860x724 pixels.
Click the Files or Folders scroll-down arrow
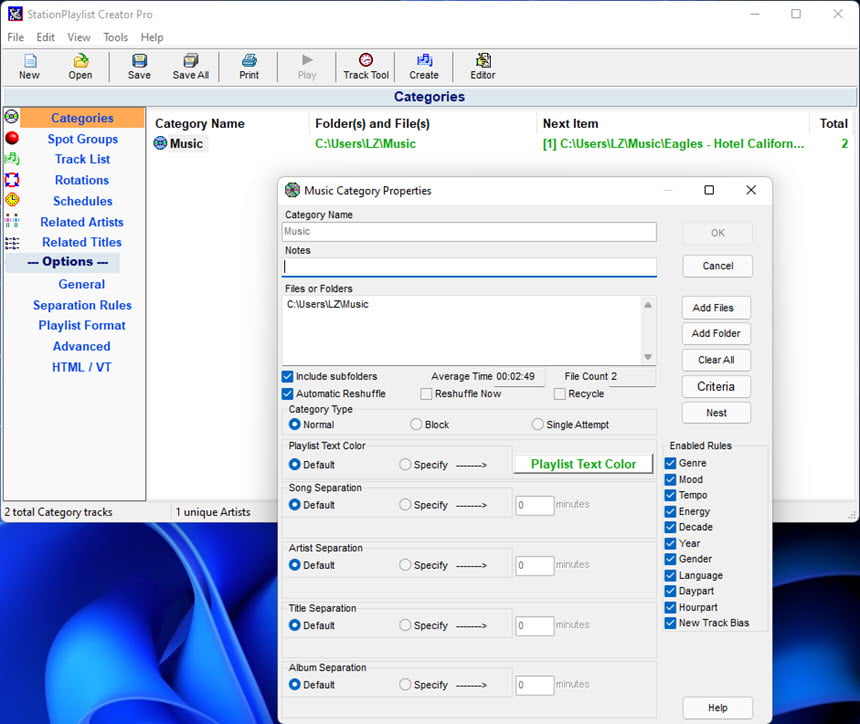[x=648, y=357]
